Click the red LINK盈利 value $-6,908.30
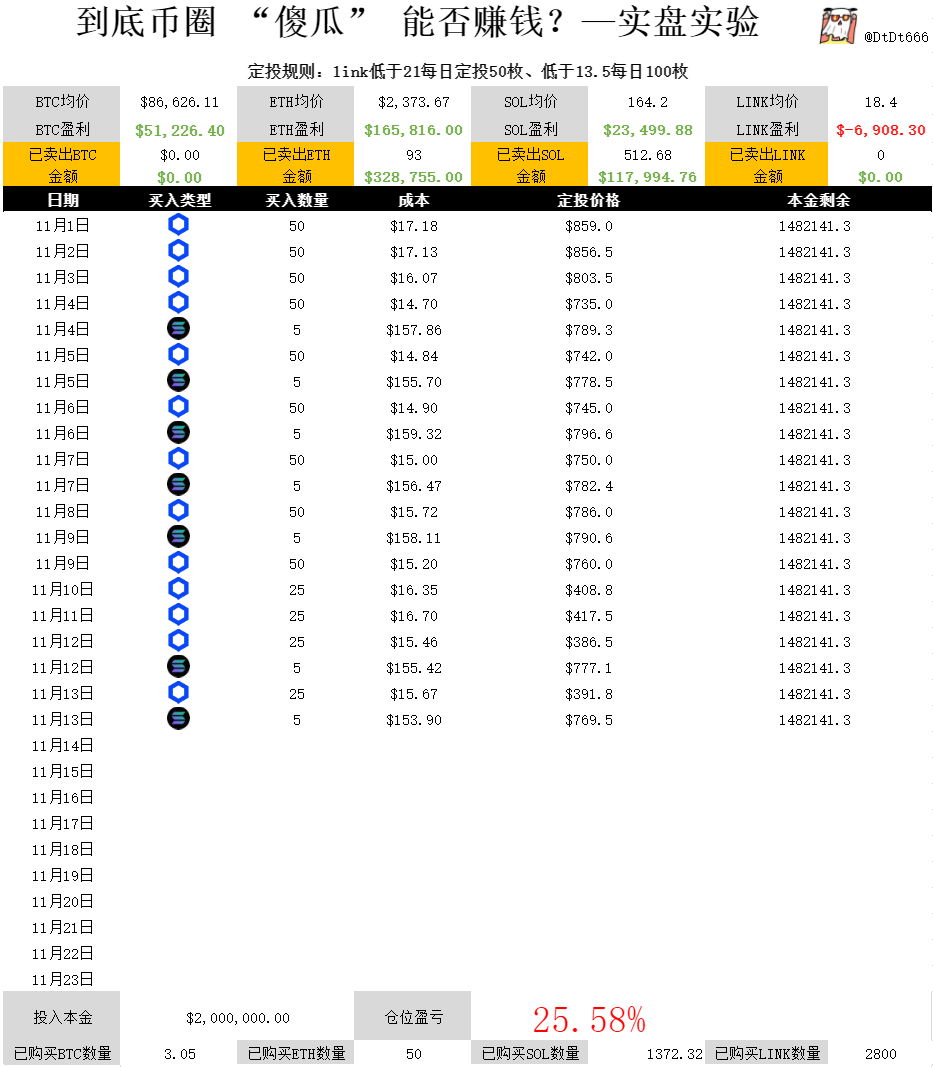Viewport: 933px width, 1067px height. [881, 130]
